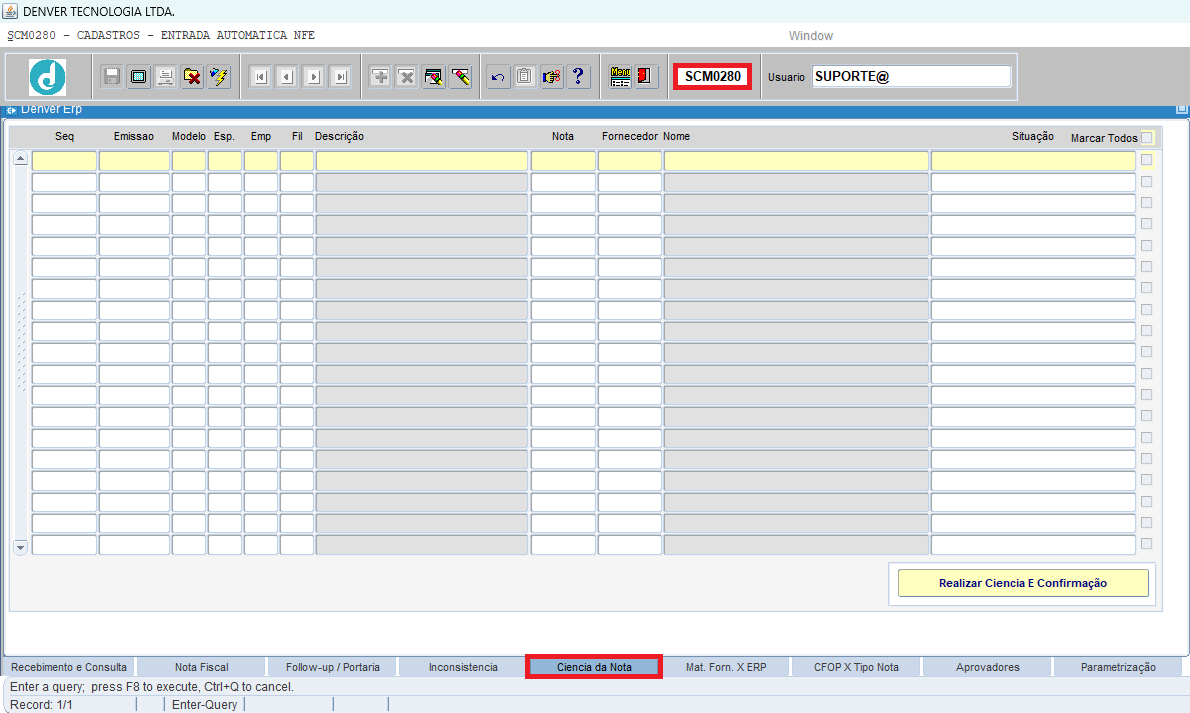
Task: Switch to the Parametrização tab
Action: [1118, 667]
